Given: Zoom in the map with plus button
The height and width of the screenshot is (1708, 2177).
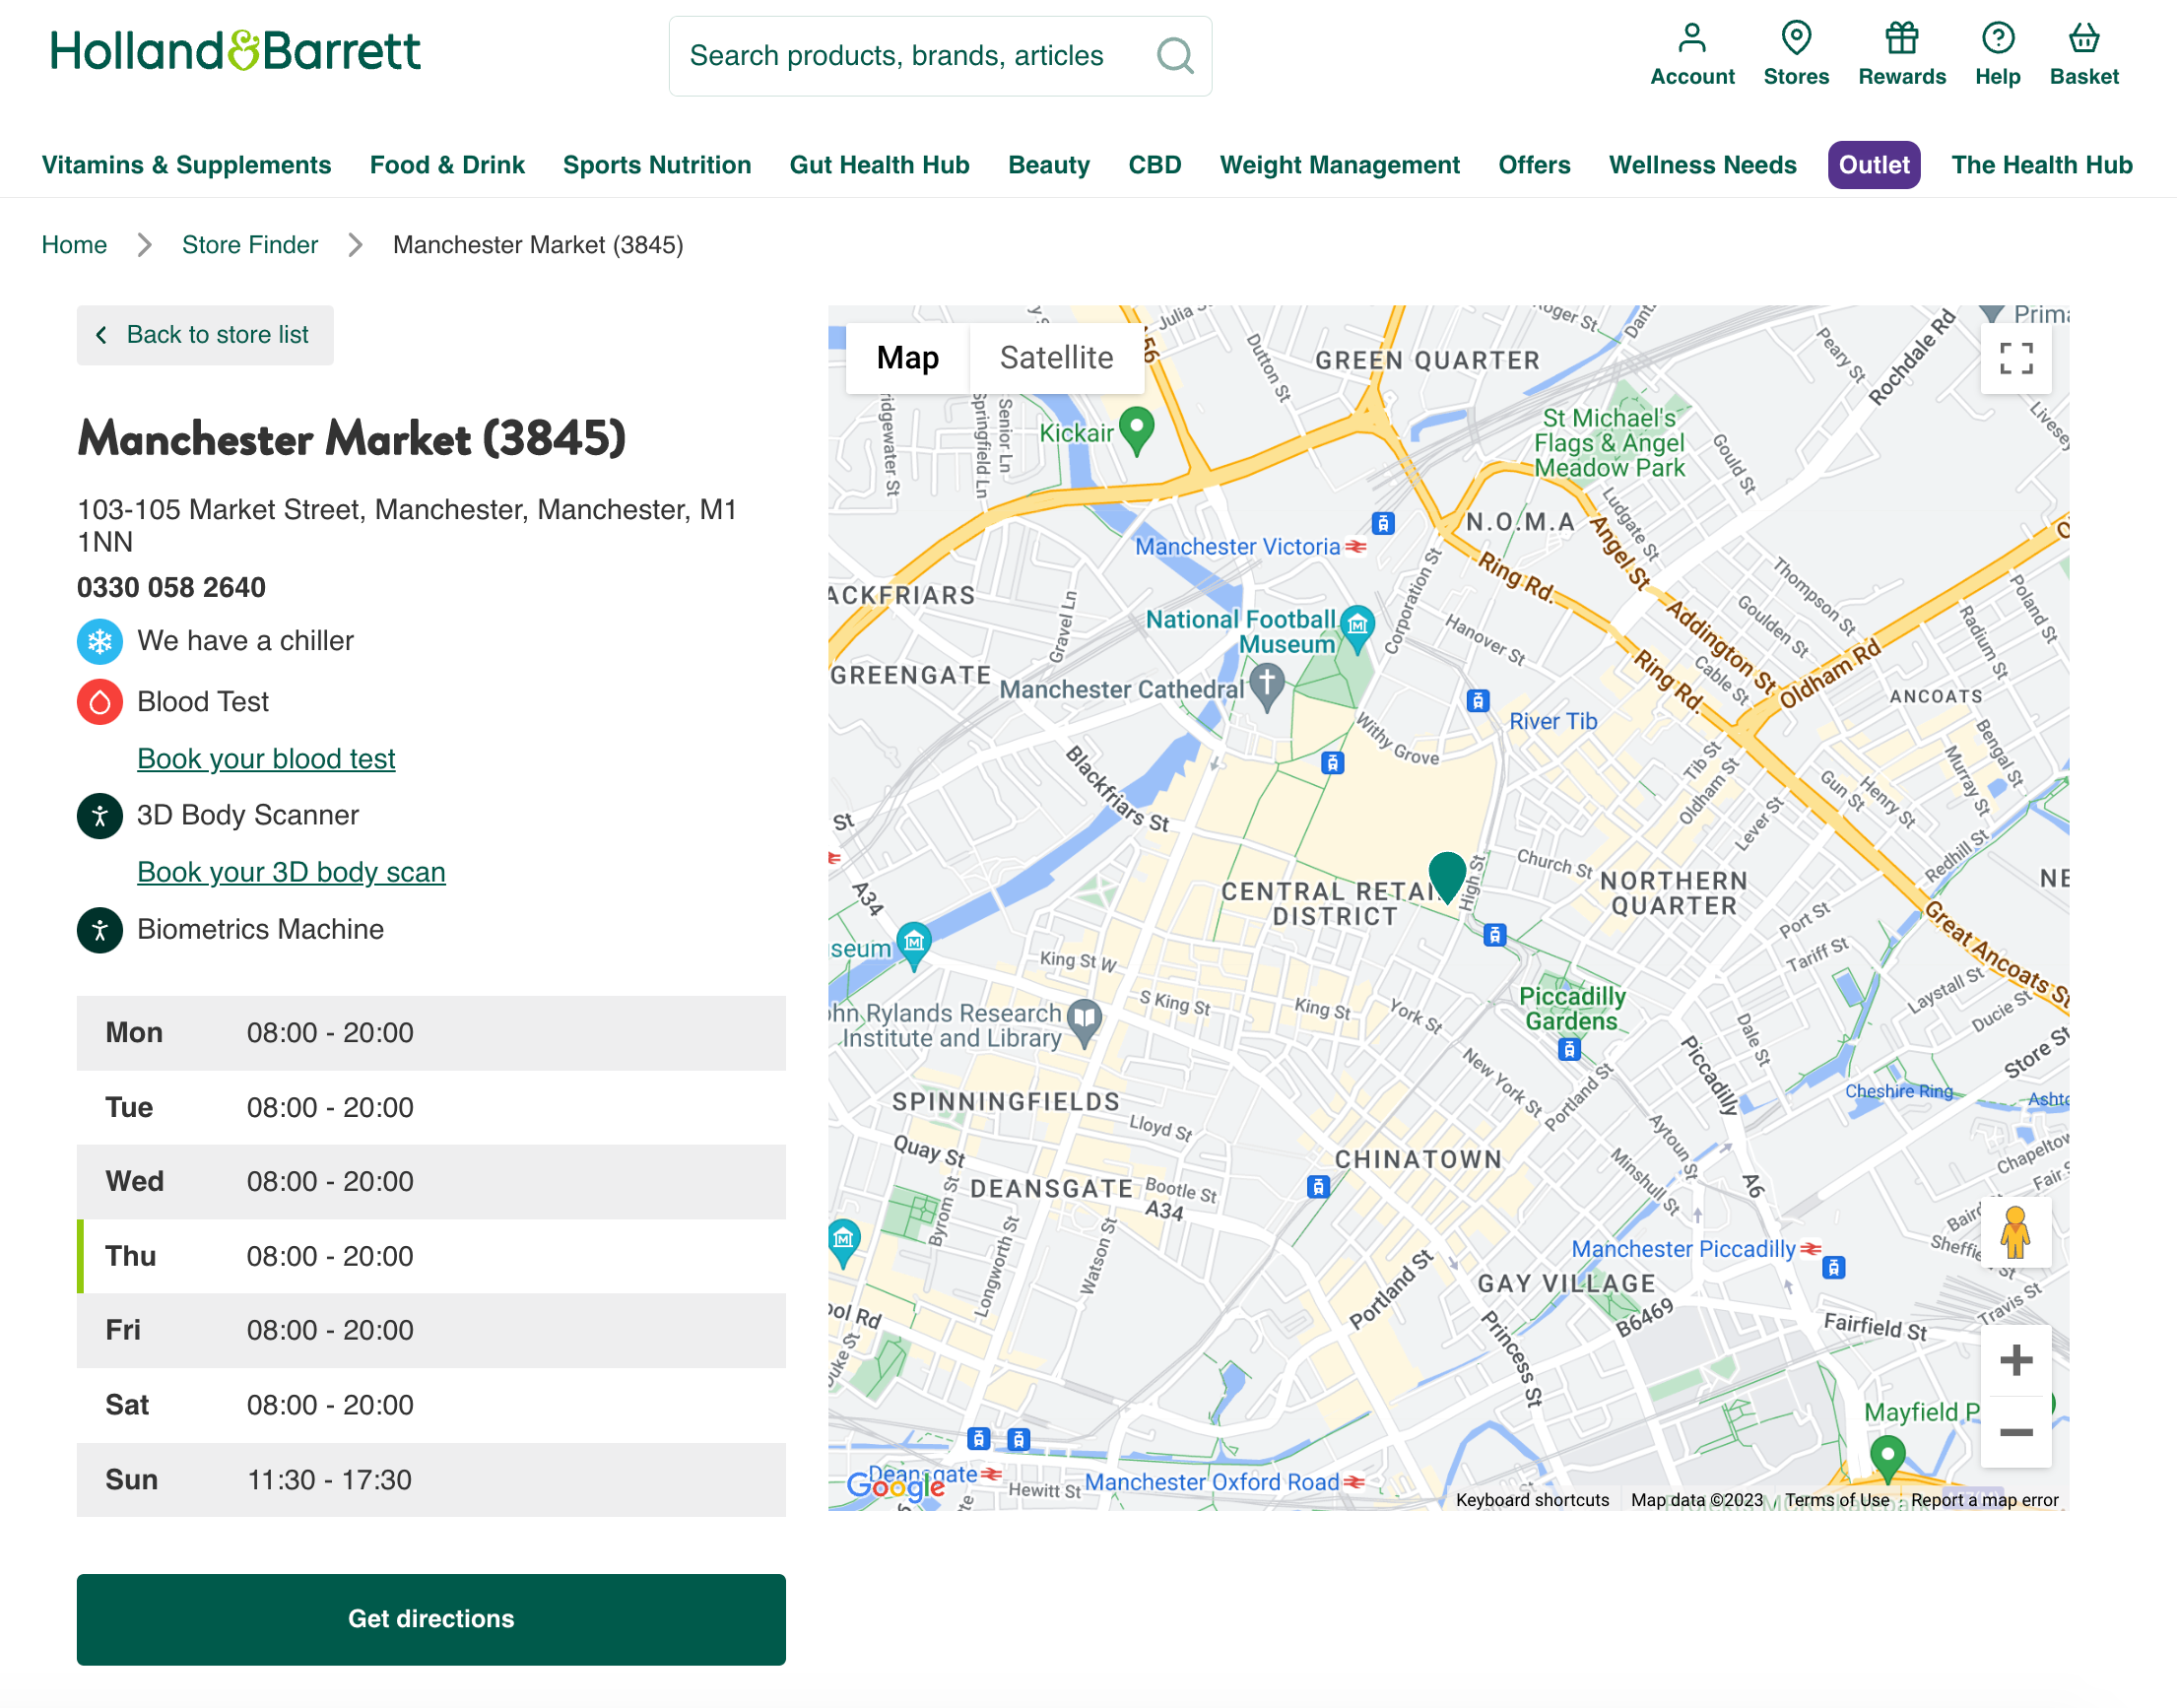Looking at the screenshot, I should (2015, 1360).
